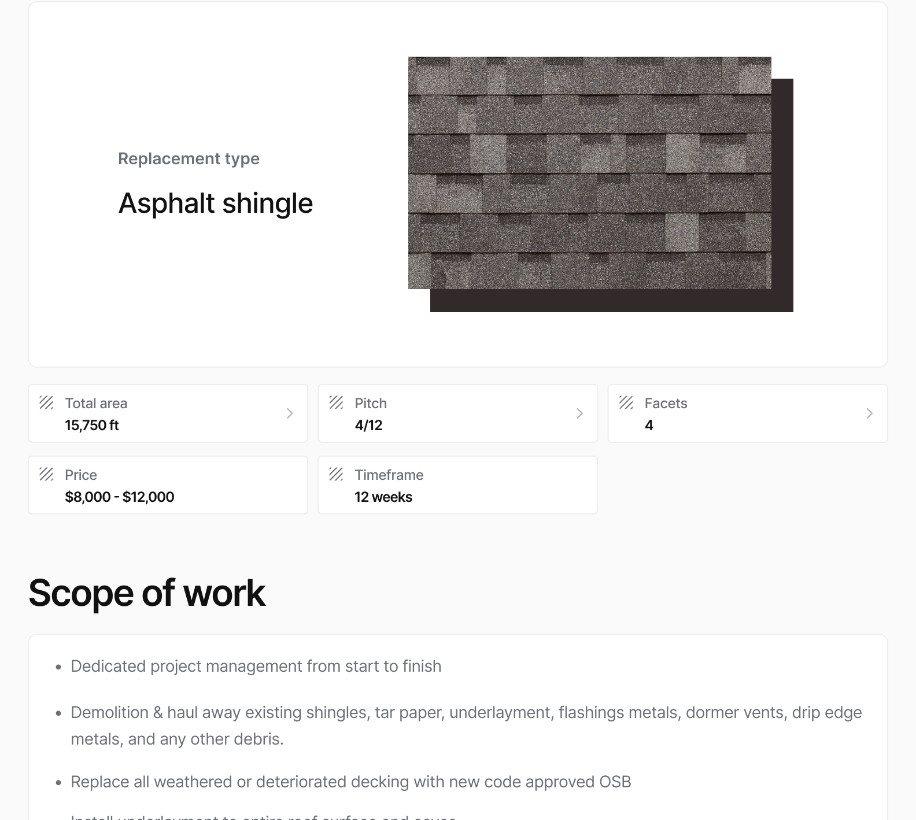Click the Facets label text
Image resolution: width=916 pixels, height=820 pixels.
pyautogui.click(x=665, y=403)
